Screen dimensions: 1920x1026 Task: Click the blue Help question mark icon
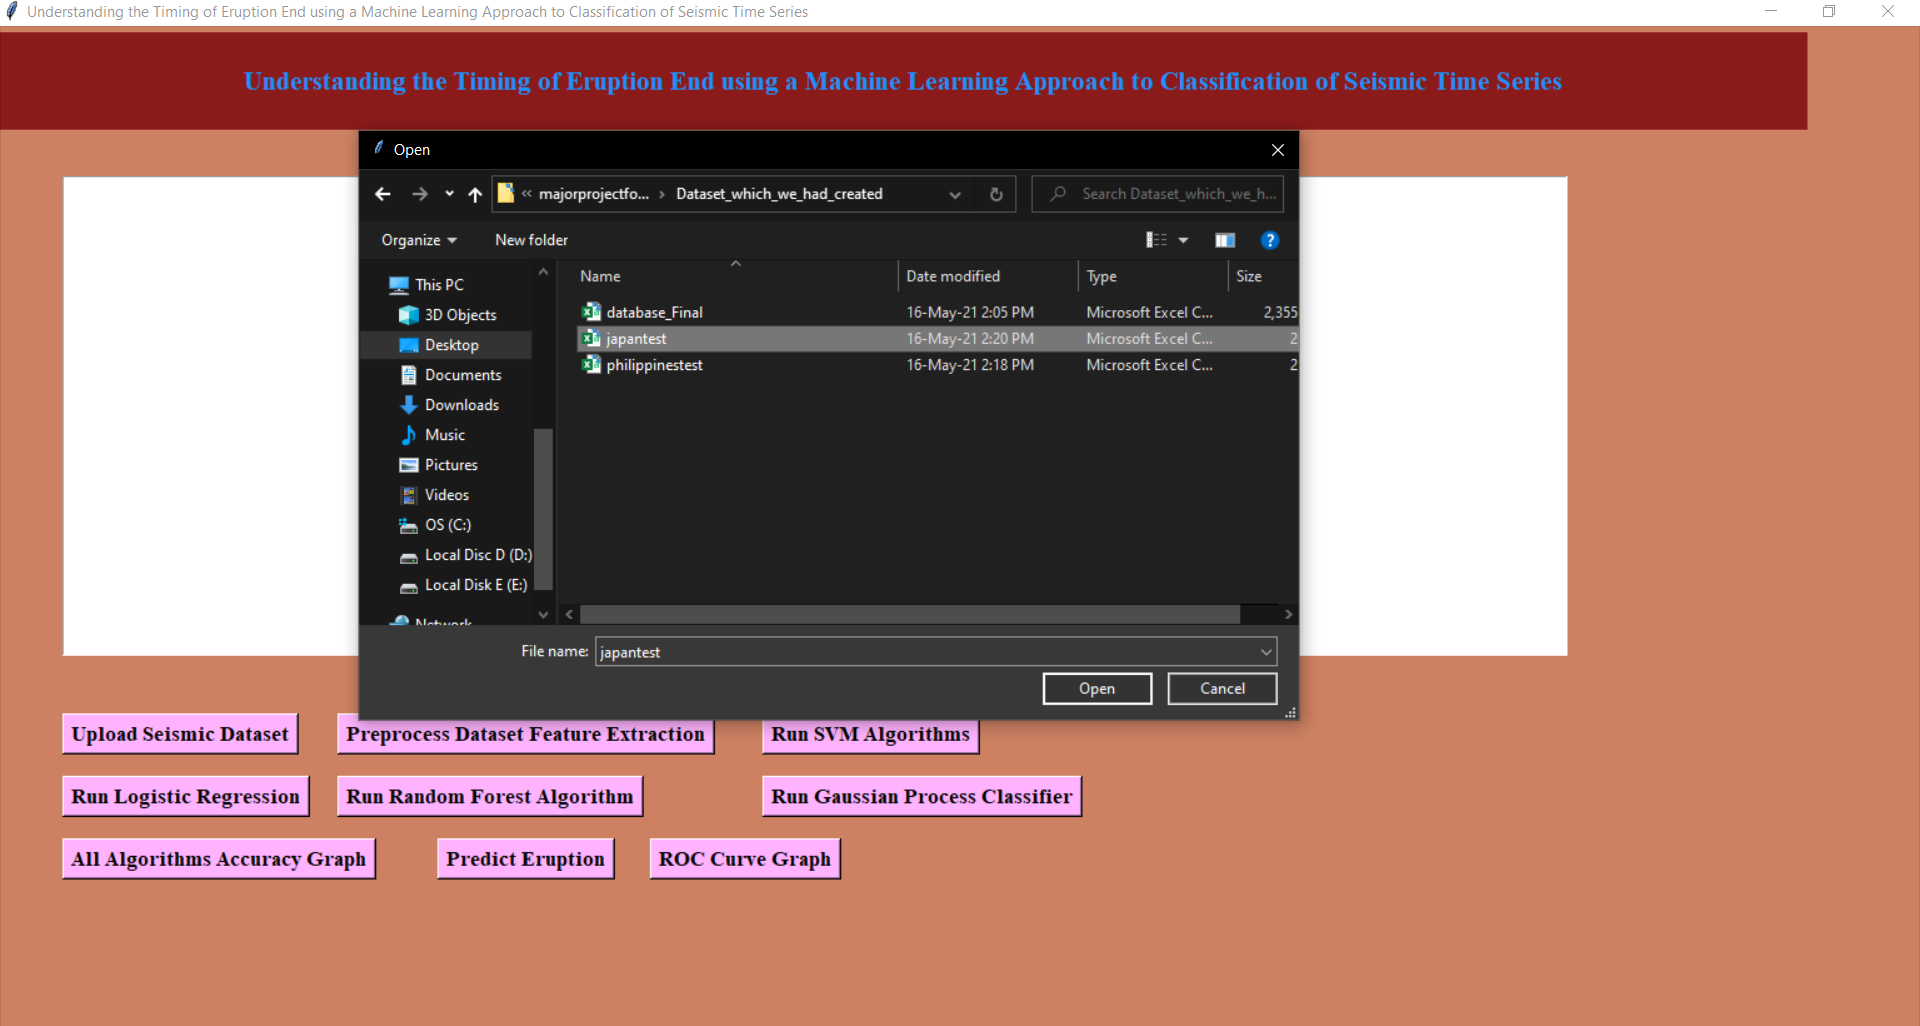coord(1270,240)
